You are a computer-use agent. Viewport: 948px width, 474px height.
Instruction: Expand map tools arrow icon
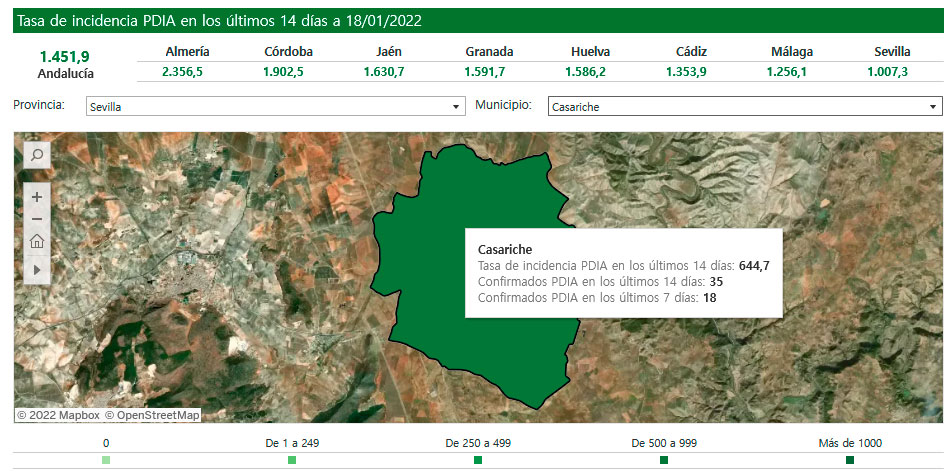[x=37, y=269]
